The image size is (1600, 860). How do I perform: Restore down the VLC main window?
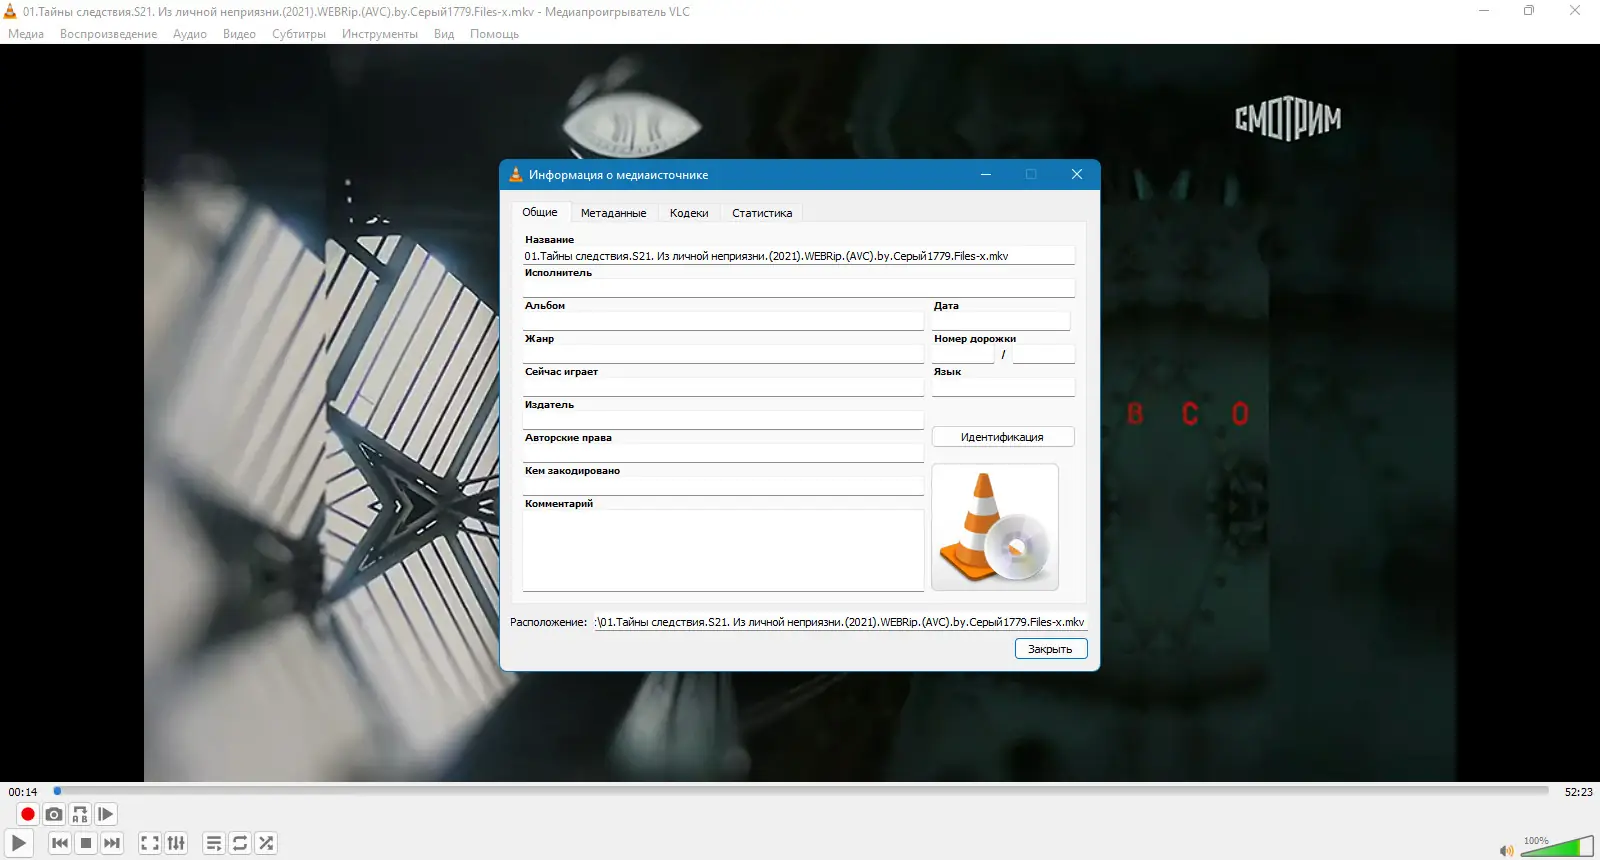coord(1529,11)
